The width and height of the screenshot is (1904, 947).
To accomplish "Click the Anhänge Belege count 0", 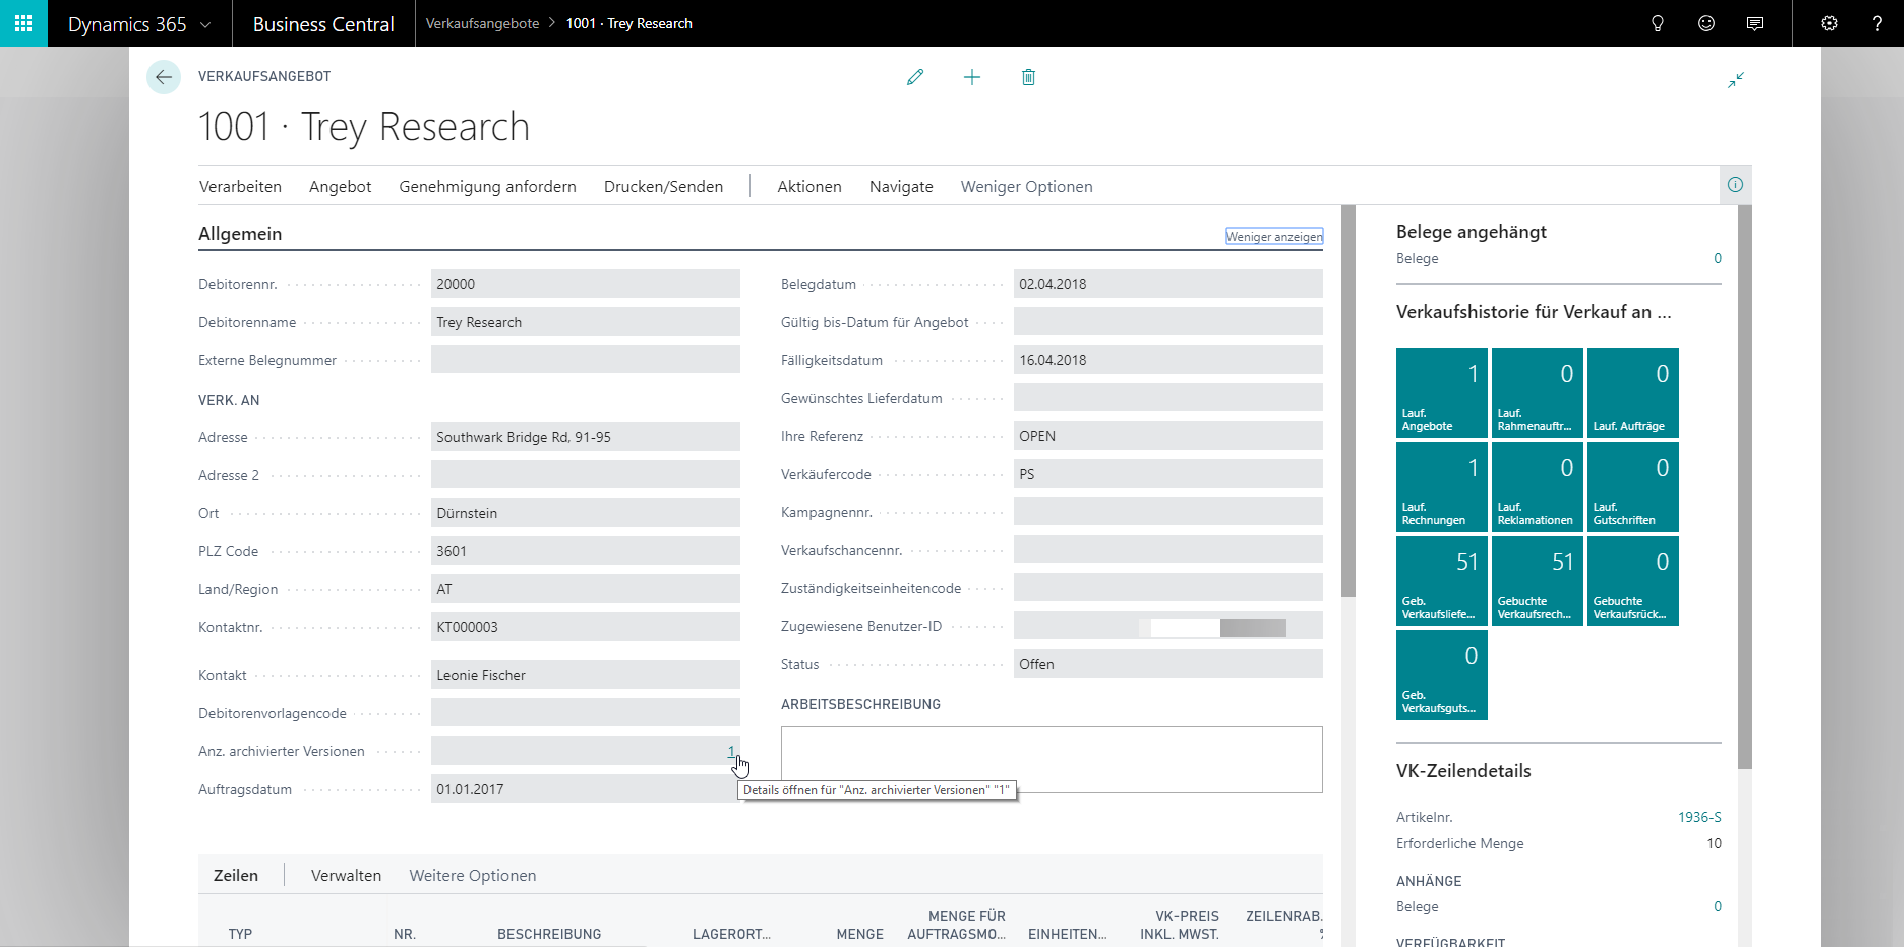I will pyautogui.click(x=1718, y=906).
